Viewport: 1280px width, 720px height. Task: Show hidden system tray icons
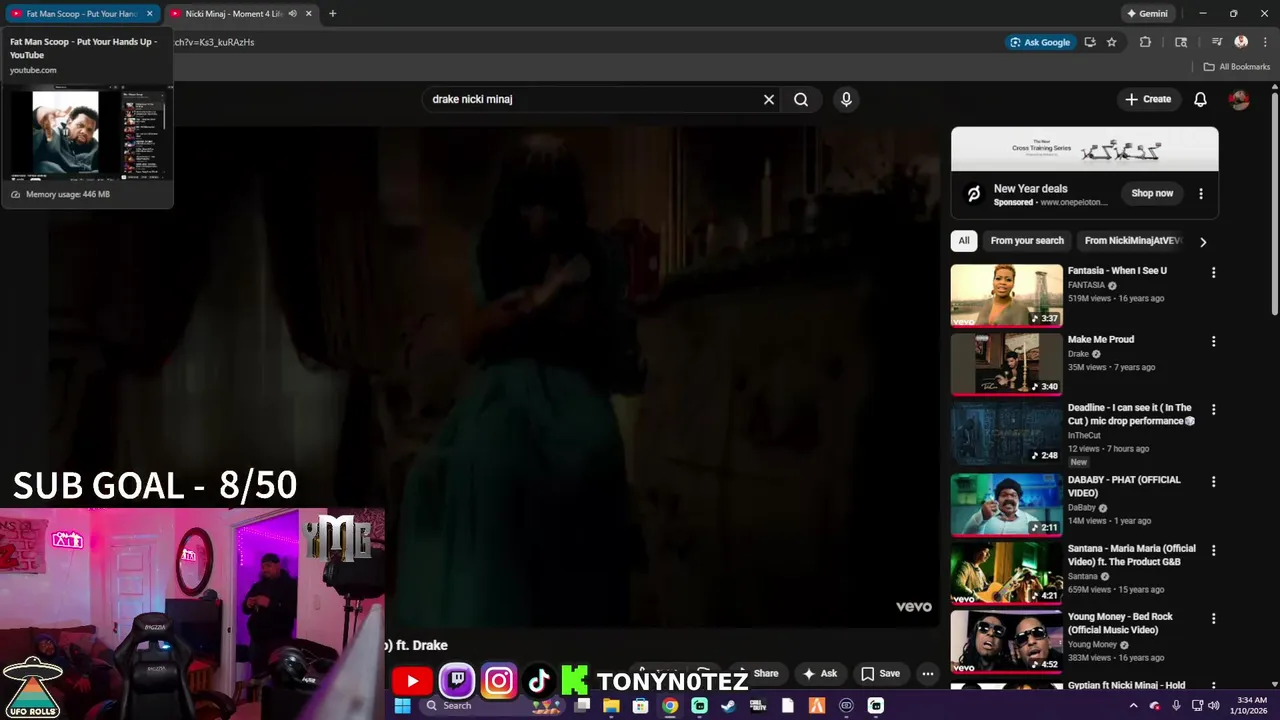click(1133, 705)
